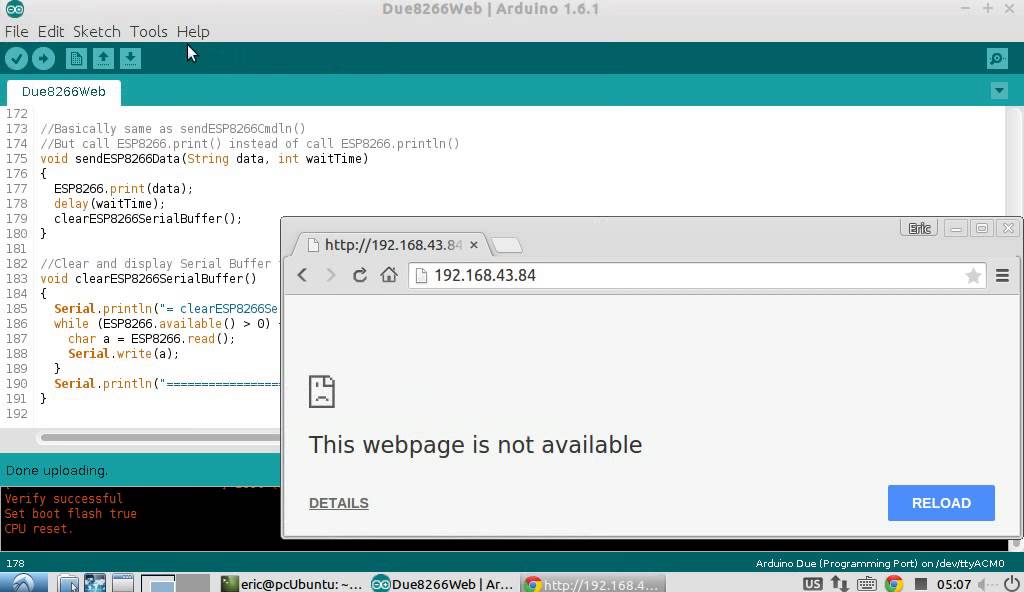This screenshot has width=1024, height=592.
Task: Open the file manager icon on the taskbar
Action: (x=68, y=583)
